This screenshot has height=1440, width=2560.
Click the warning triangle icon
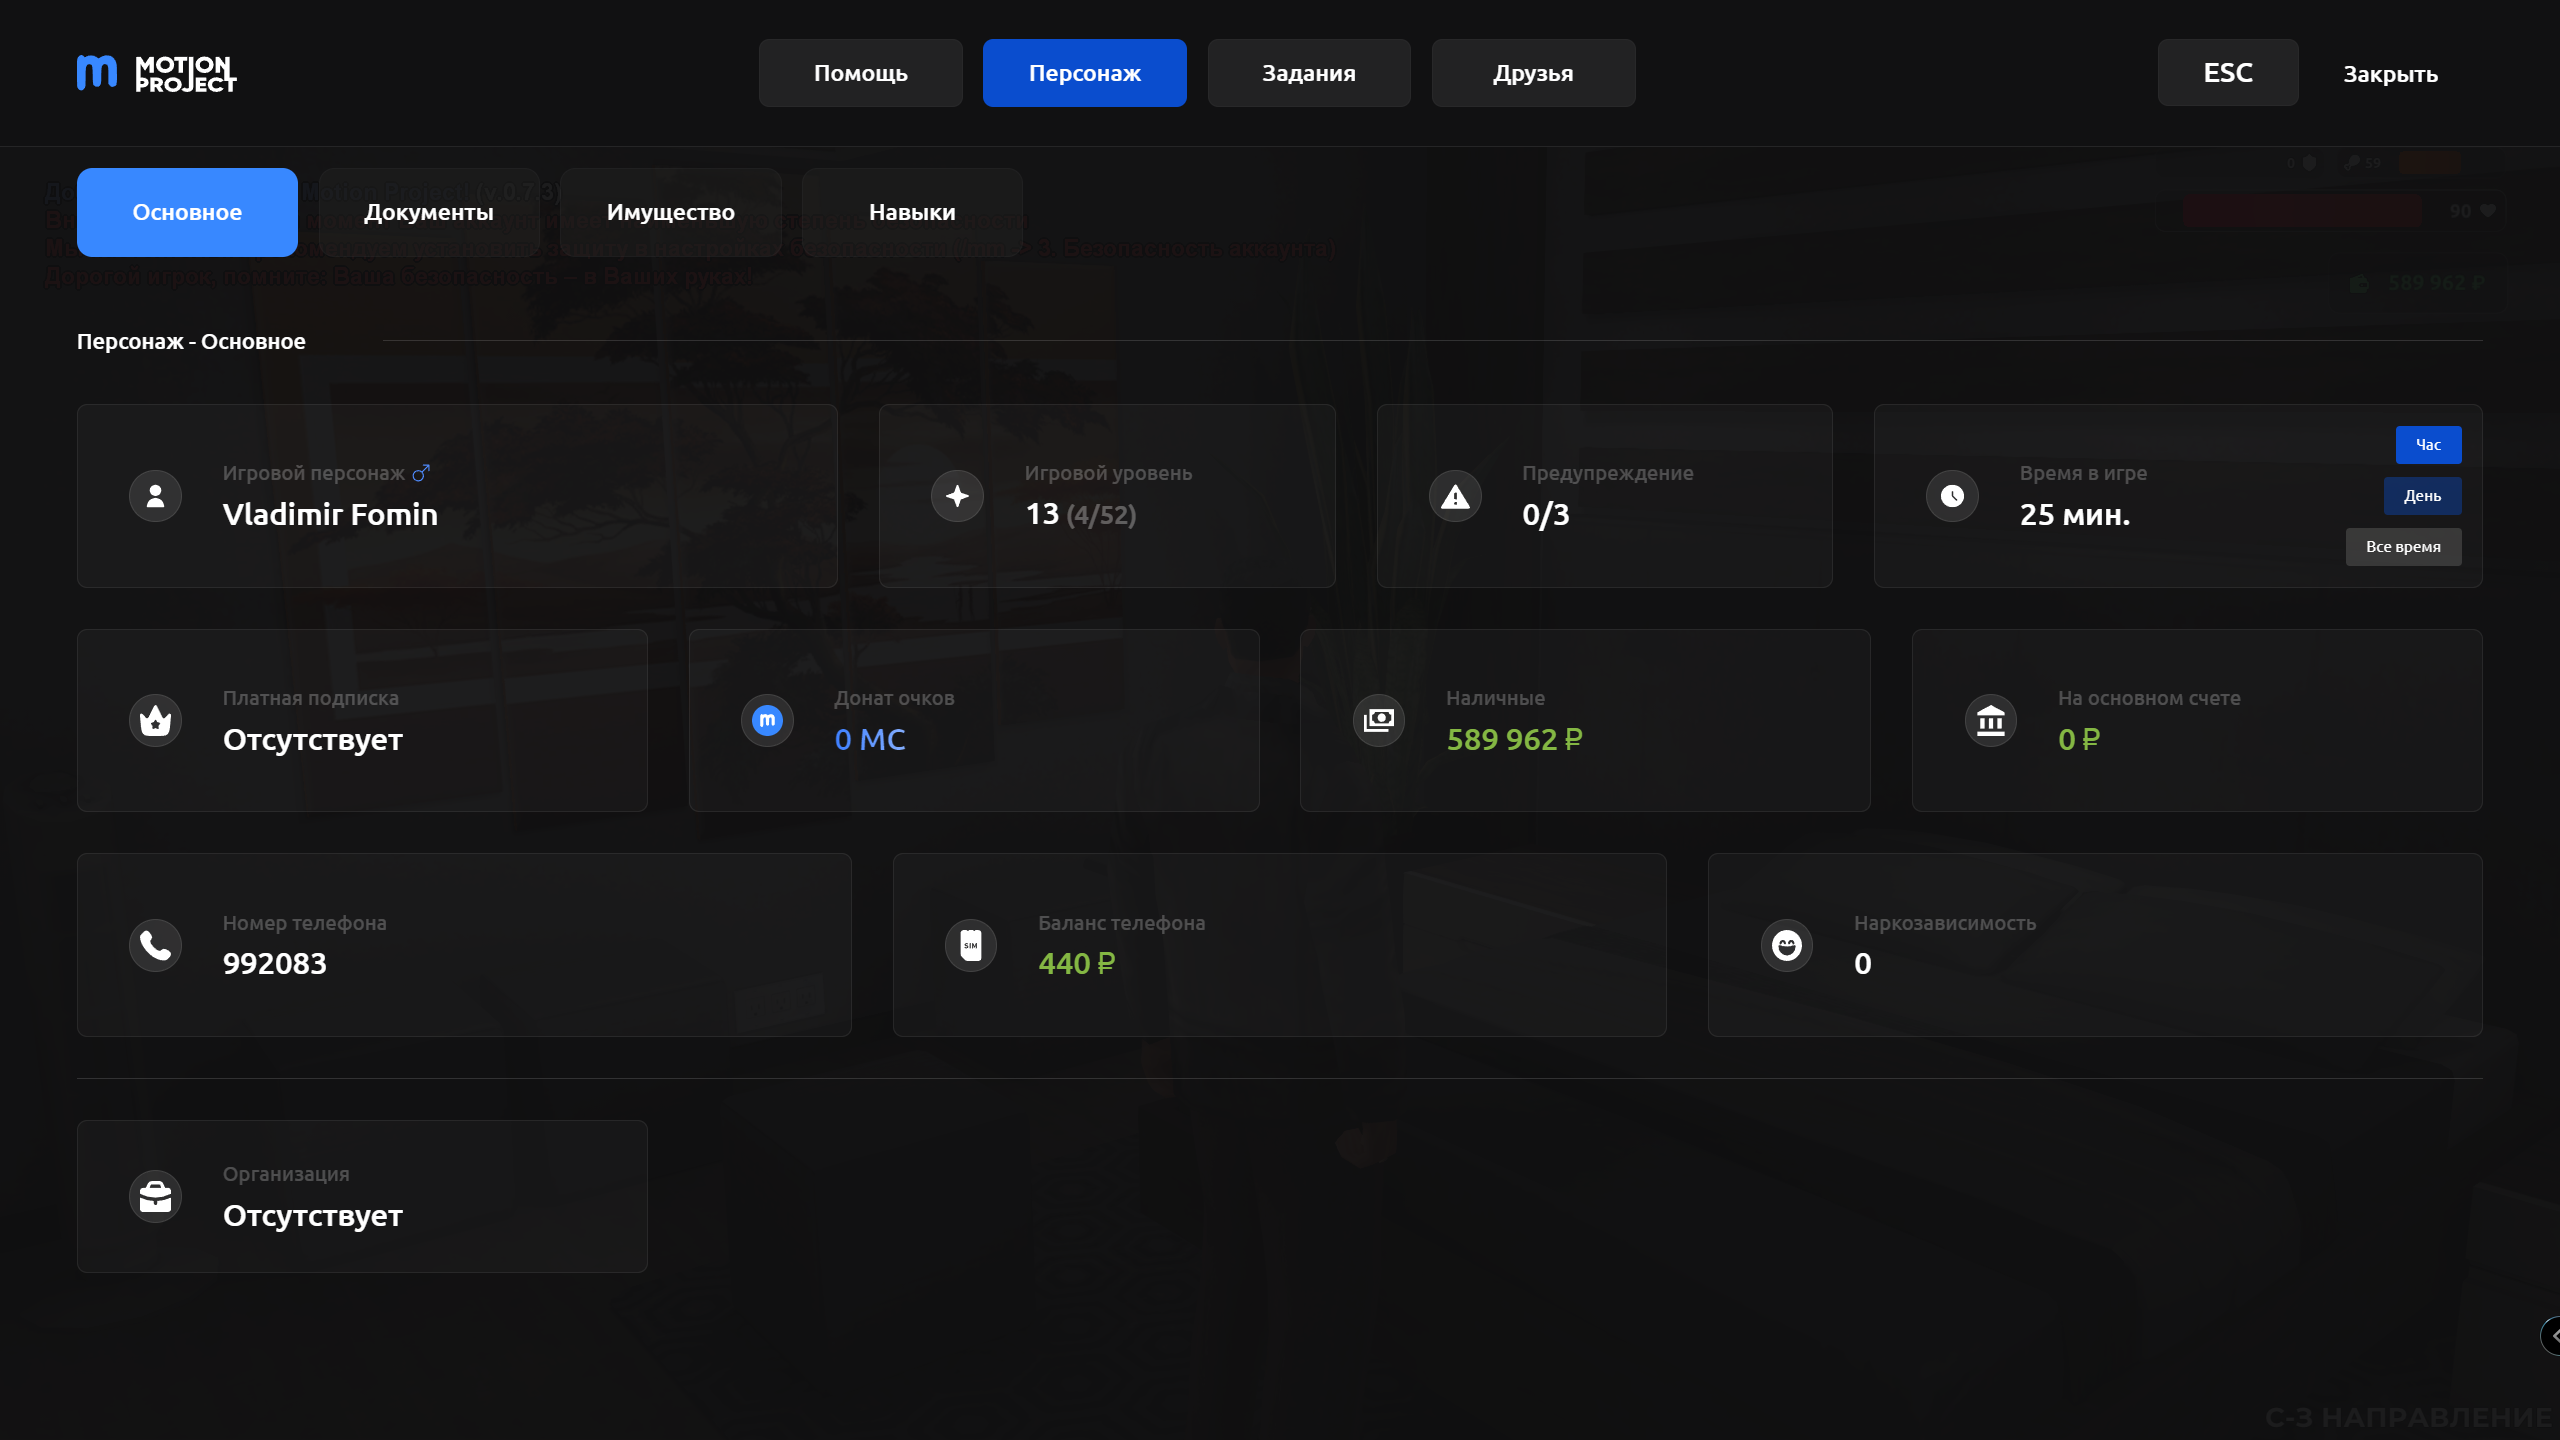pyautogui.click(x=1455, y=496)
